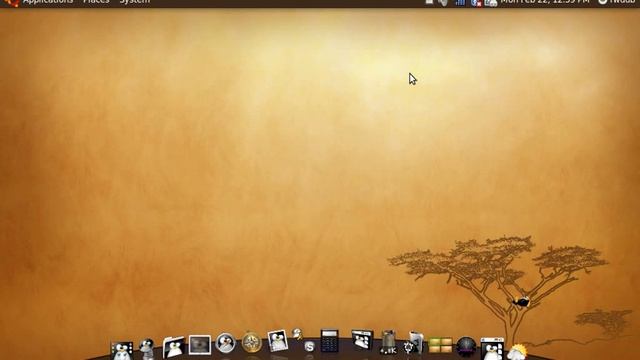Screen dimensions: 640x360
Task: Open the System menu
Action: pos(135,2)
